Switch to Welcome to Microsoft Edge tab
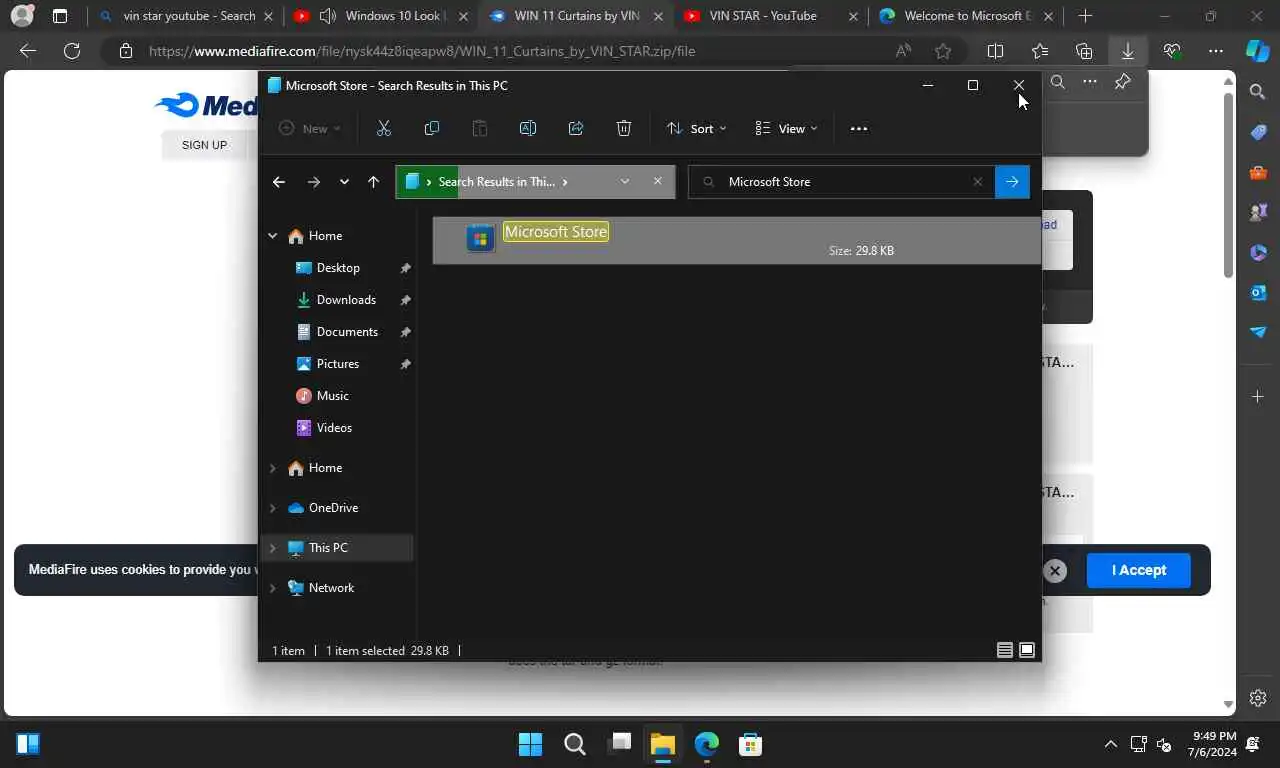Viewport: 1280px width, 768px height. (x=965, y=16)
